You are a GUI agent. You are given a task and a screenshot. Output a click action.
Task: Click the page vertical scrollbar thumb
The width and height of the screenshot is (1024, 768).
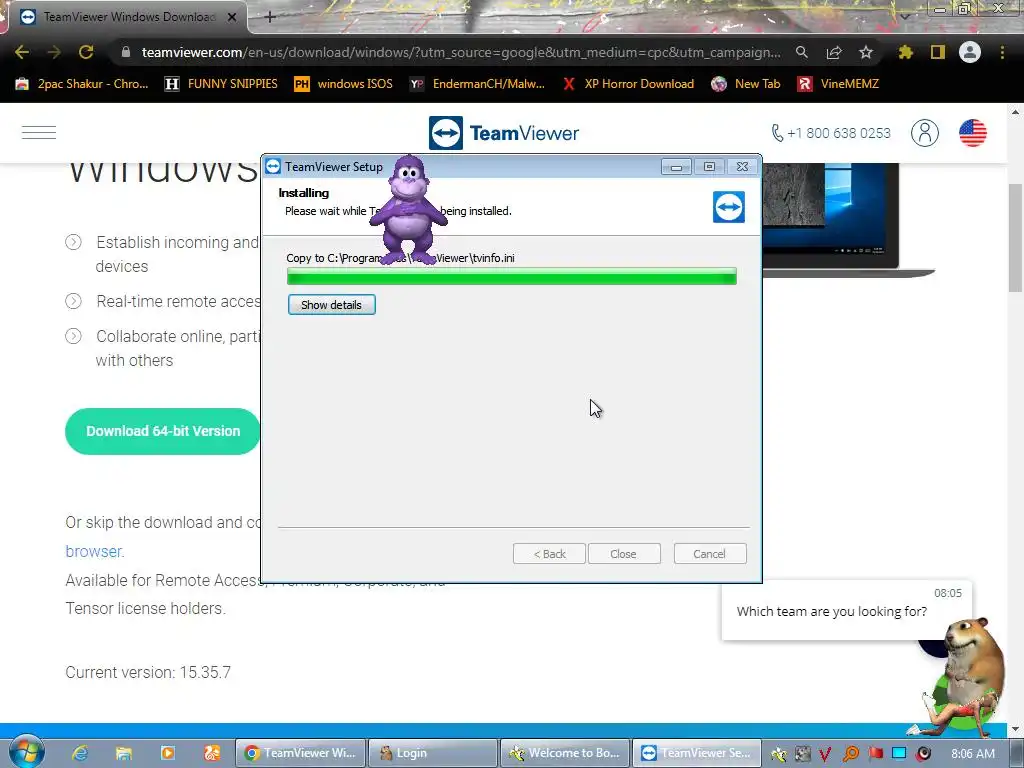(1015, 238)
